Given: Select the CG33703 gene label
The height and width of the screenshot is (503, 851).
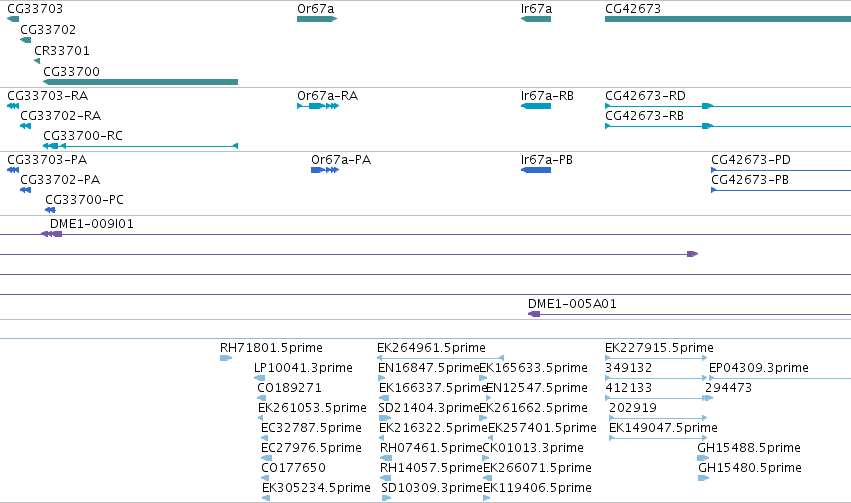Looking at the screenshot, I should [x=35, y=9].
